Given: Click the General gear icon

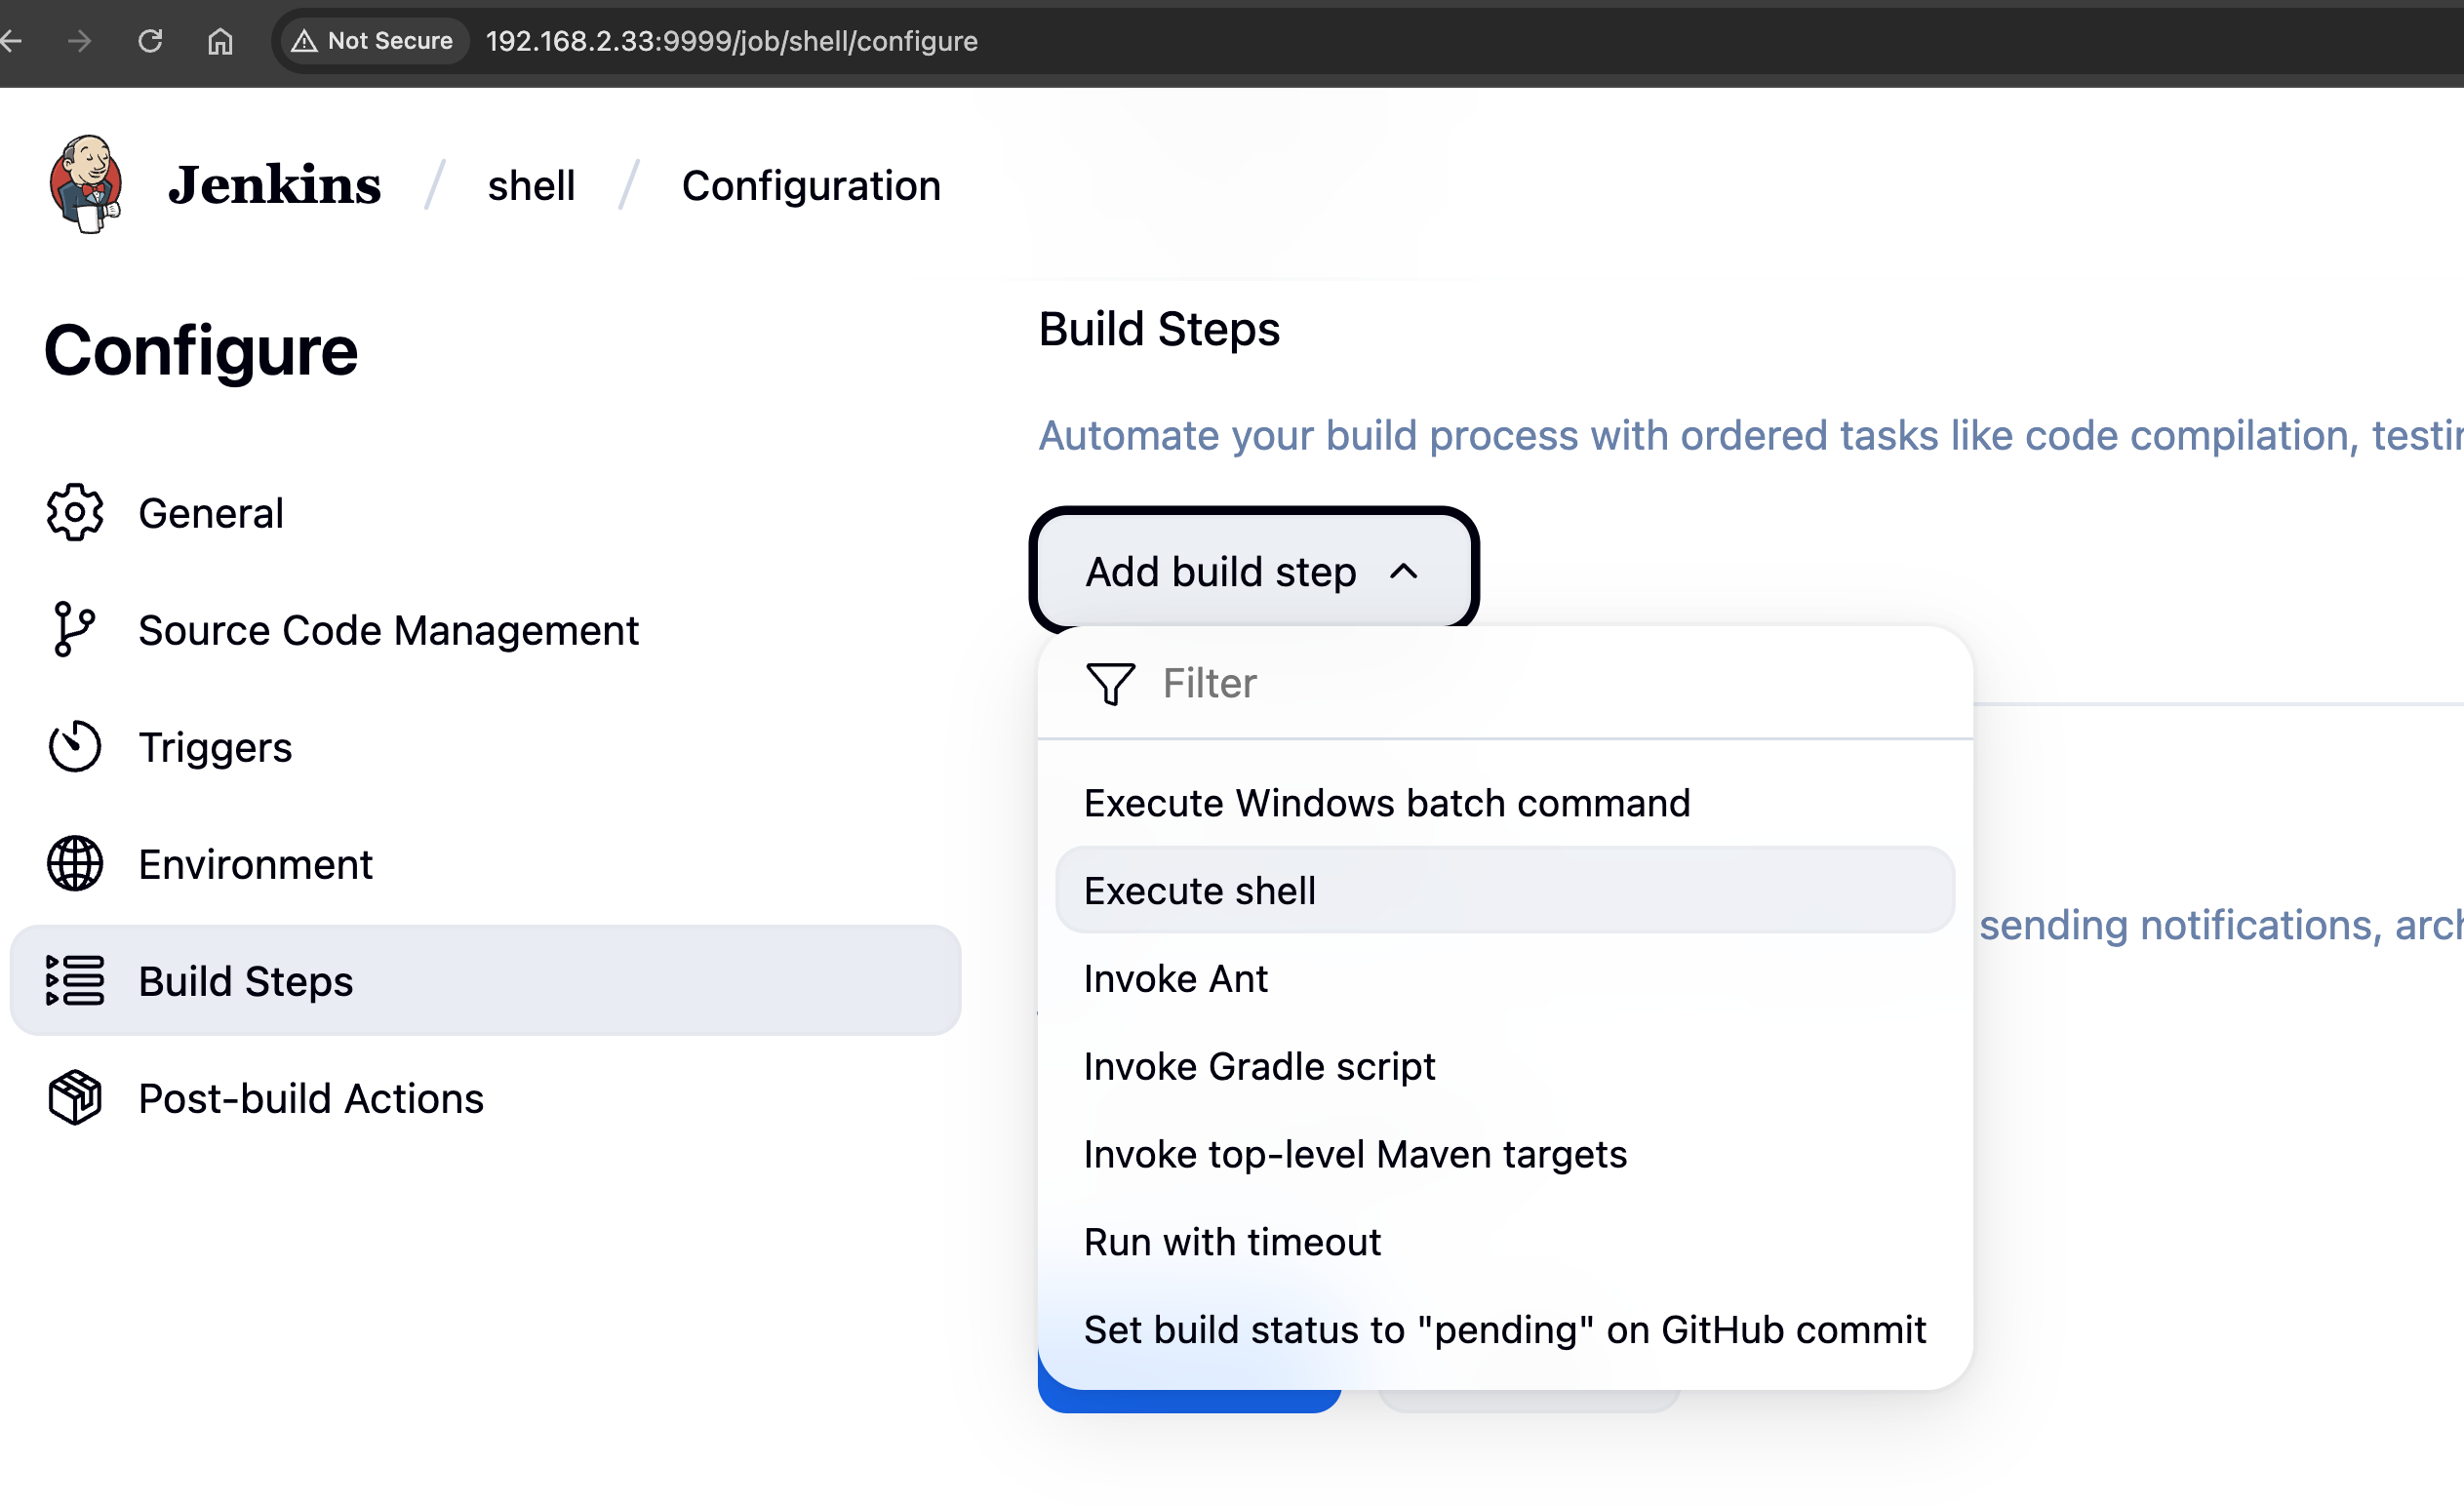Looking at the screenshot, I should click(x=75, y=513).
